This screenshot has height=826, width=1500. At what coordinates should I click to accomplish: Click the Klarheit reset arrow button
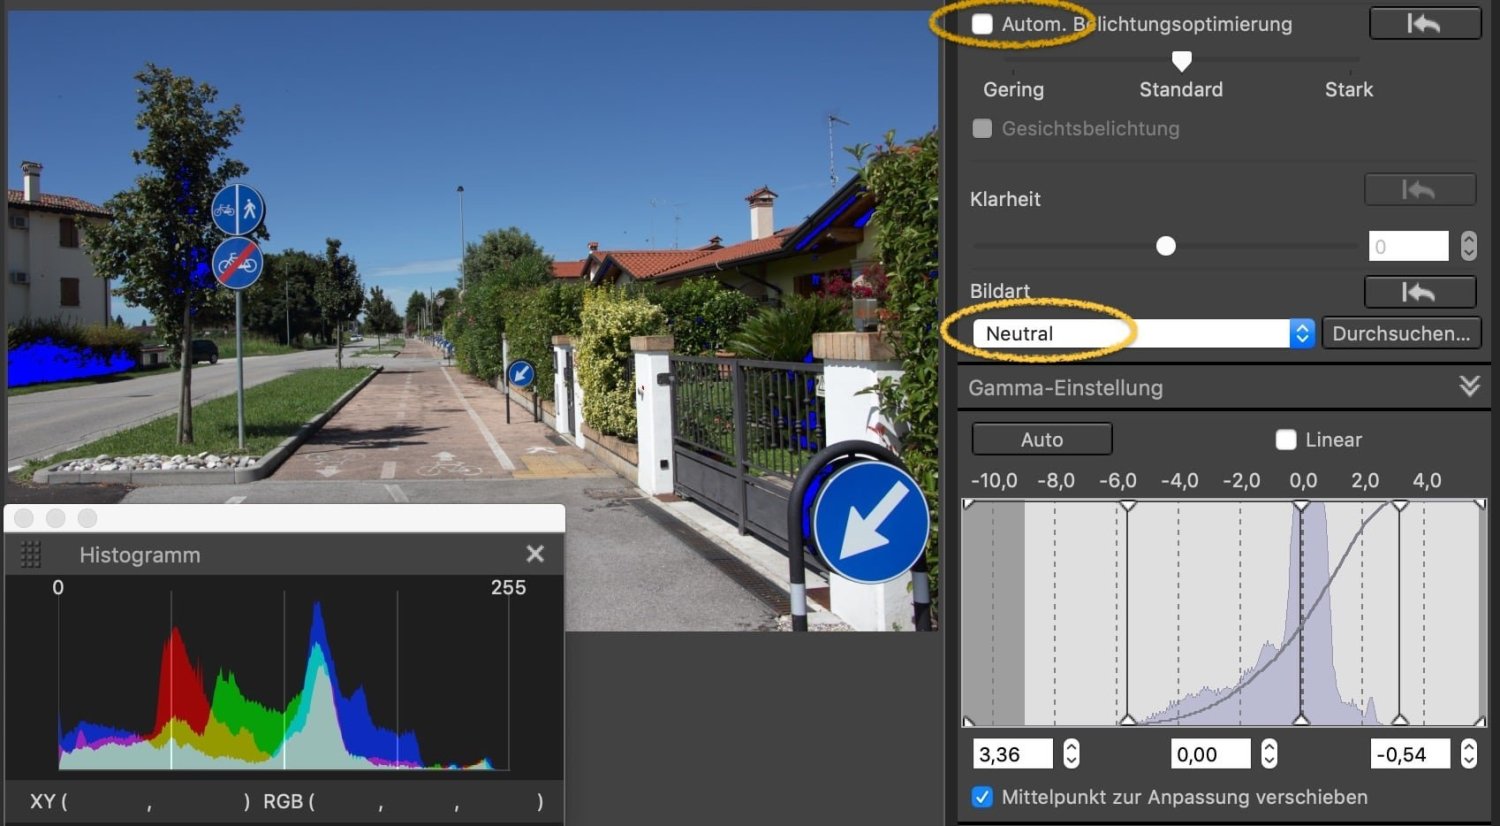pyautogui.click(x=1419, y=189)
